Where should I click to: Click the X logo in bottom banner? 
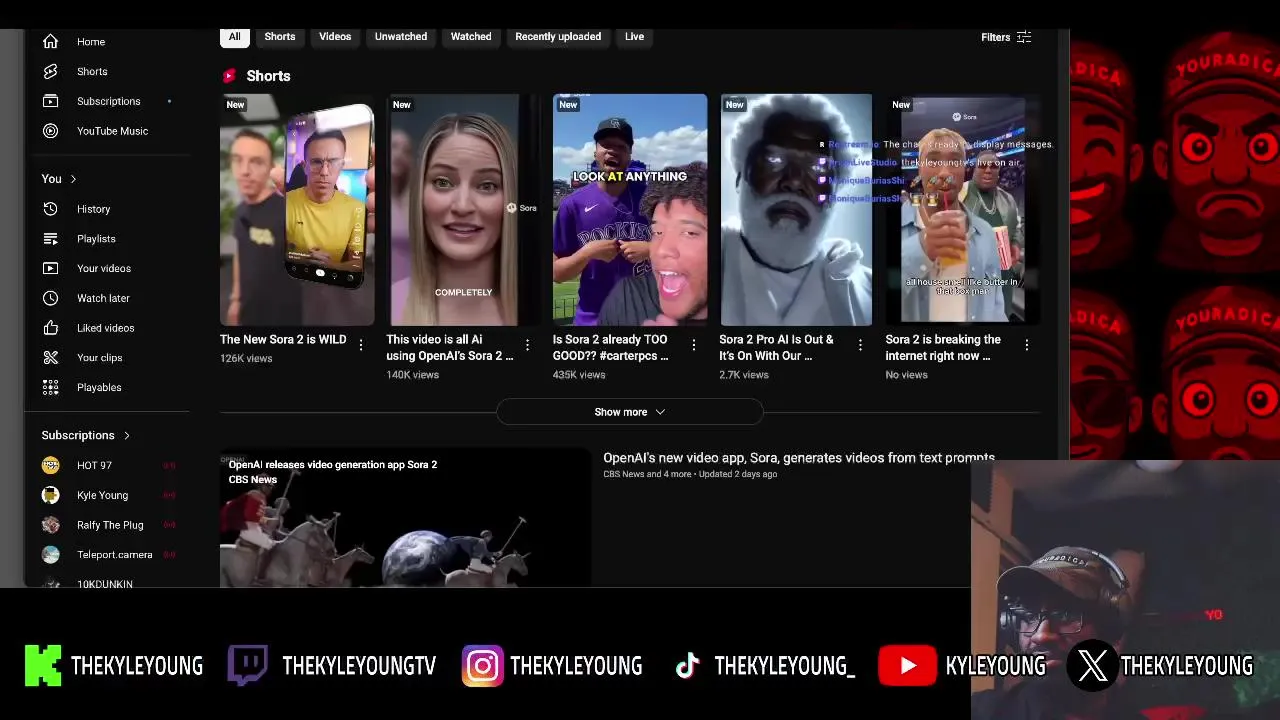1092,666
